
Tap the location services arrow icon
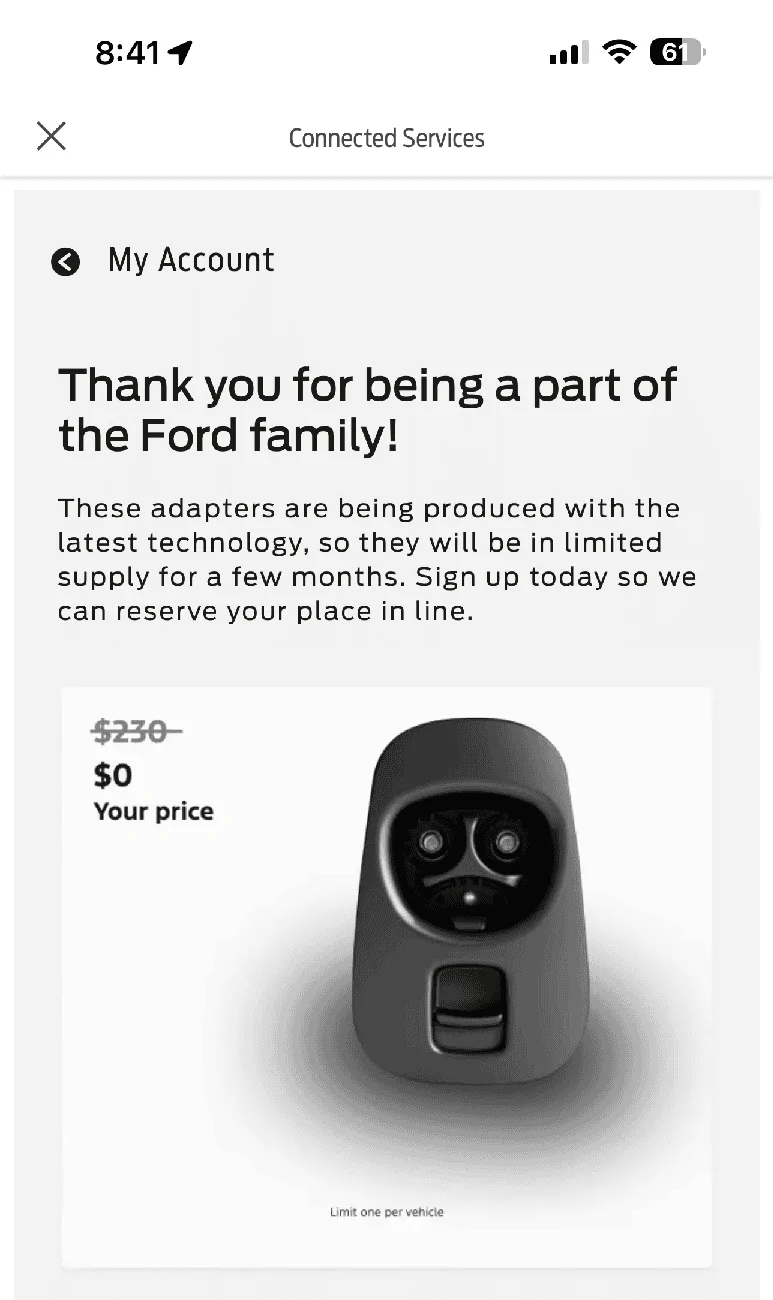[x=181, y=53]
